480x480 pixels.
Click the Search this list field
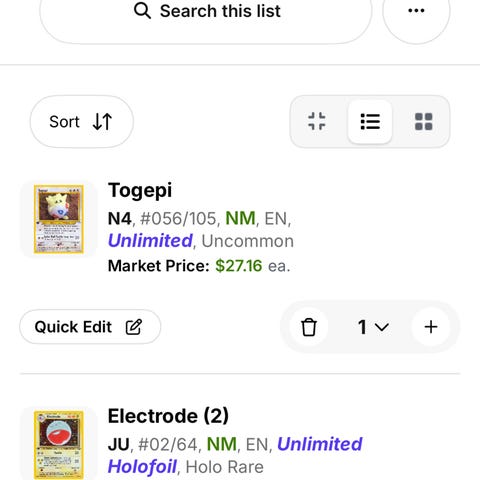206,13
